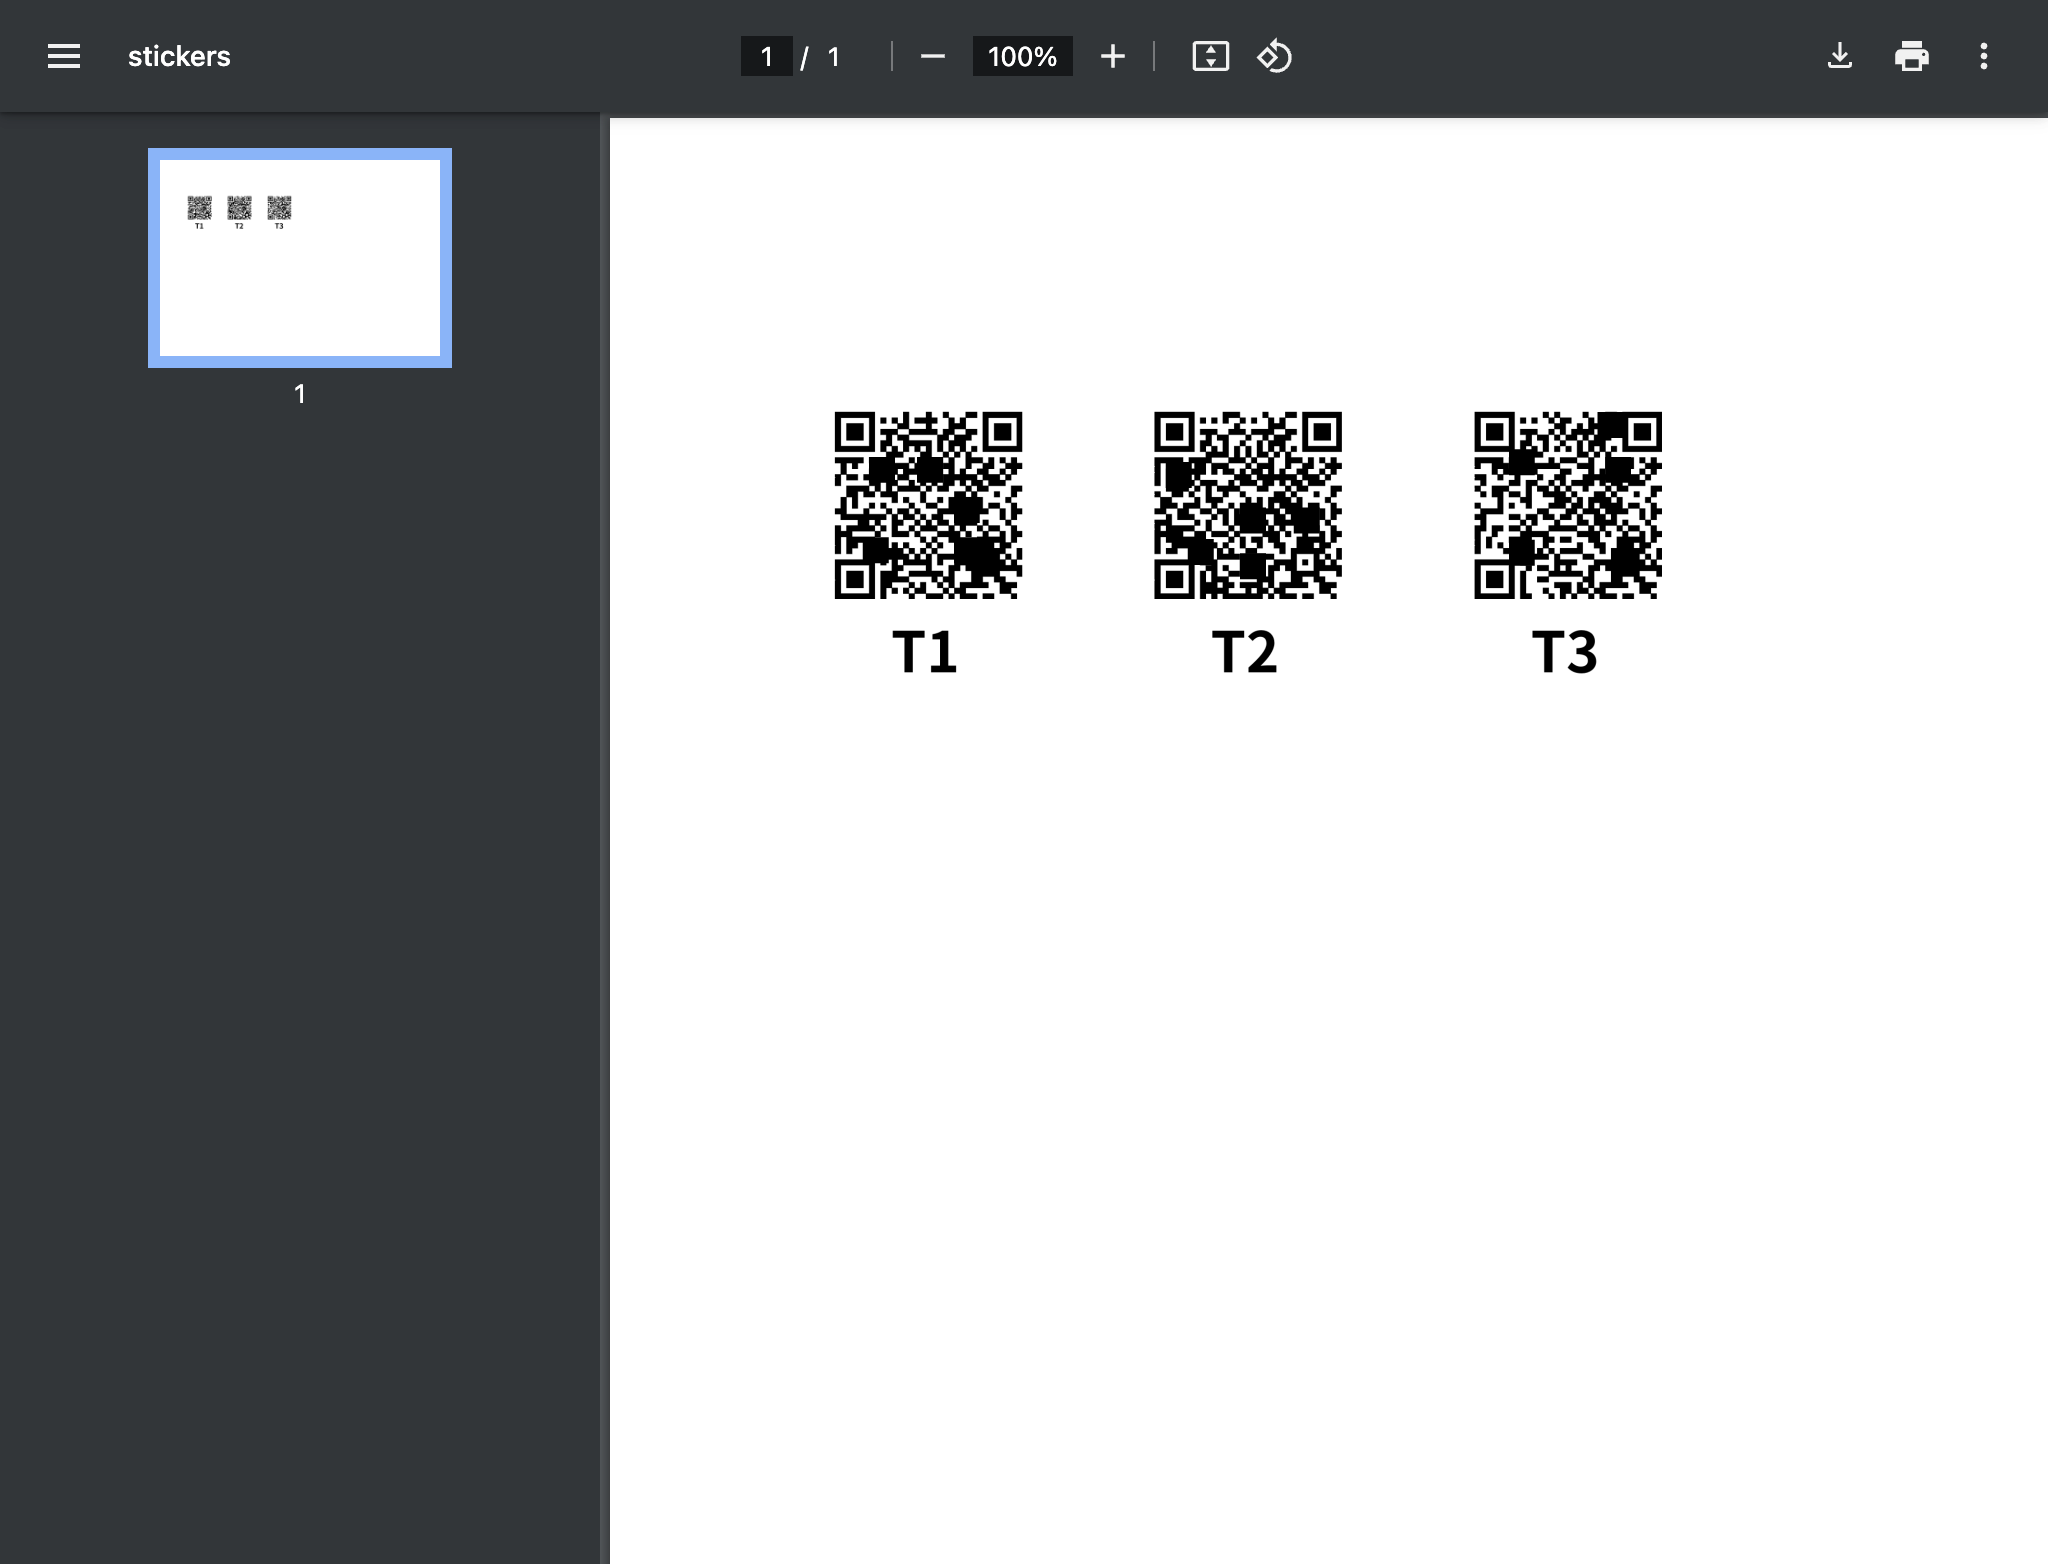Screen dimensions: 2048x1564
Task: Toggle the sidebar hamburger menu
Action: (64, 56)
